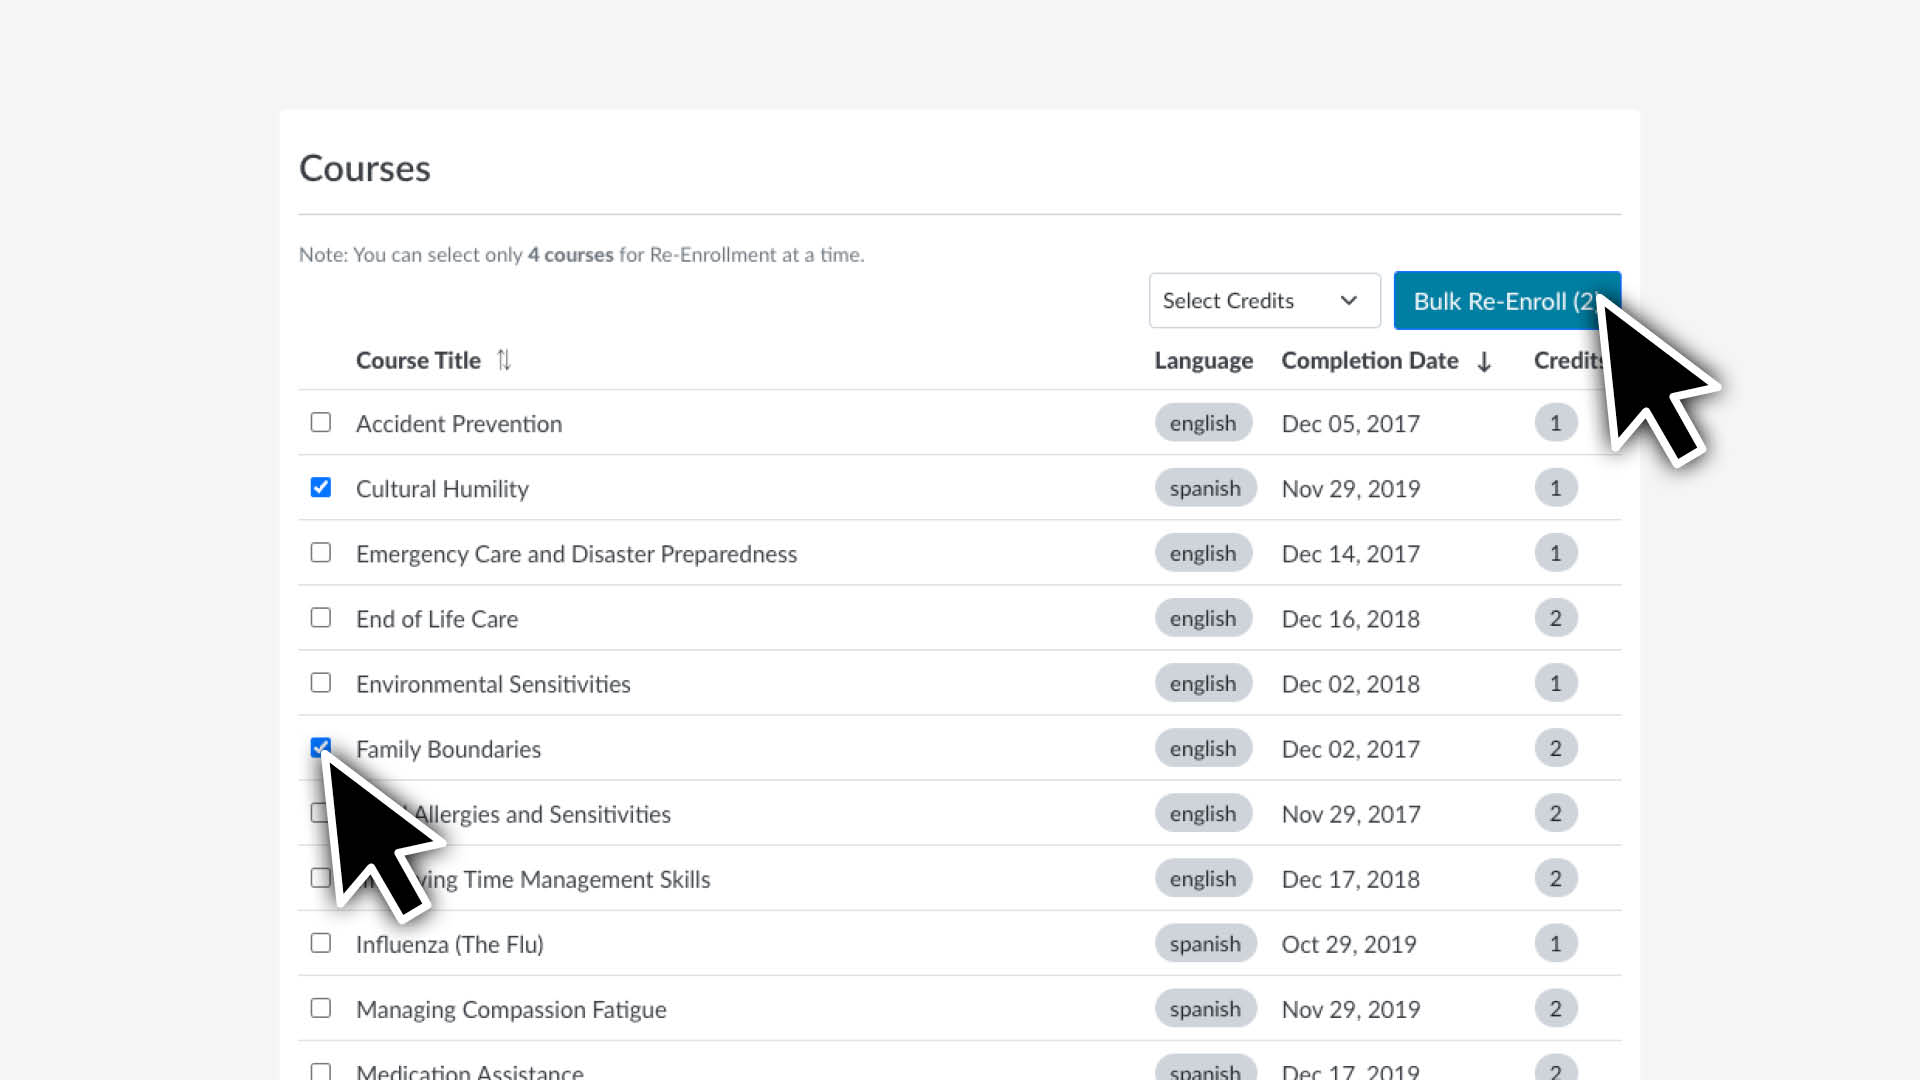
Task: Click the Course Title column header
Action: coord(418,360)
